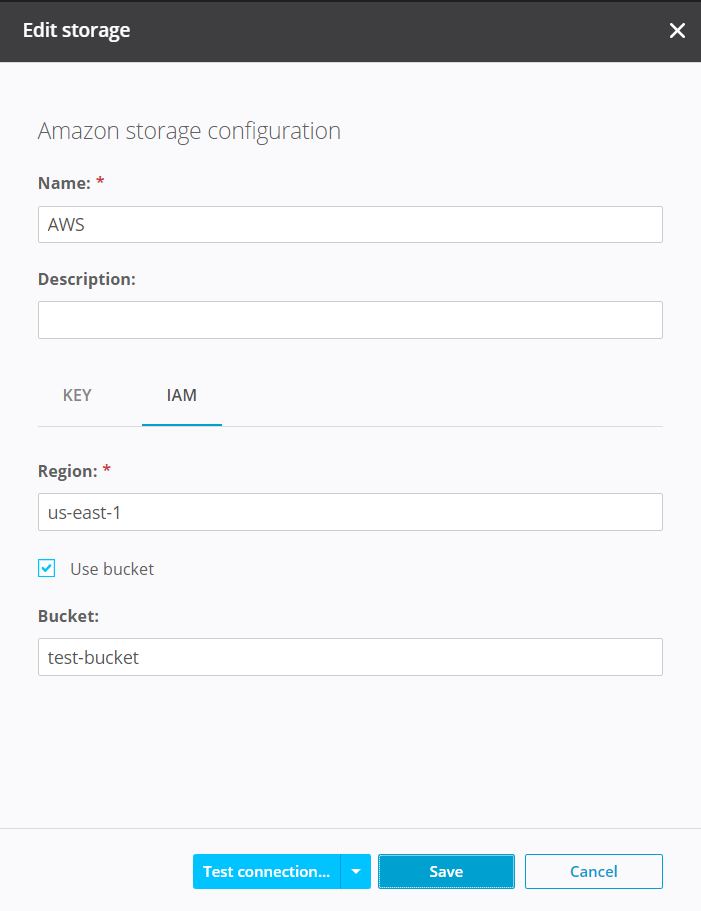Click the red asterisk beside Region
The image size is (701, 911).
click(x=106, y=469)
